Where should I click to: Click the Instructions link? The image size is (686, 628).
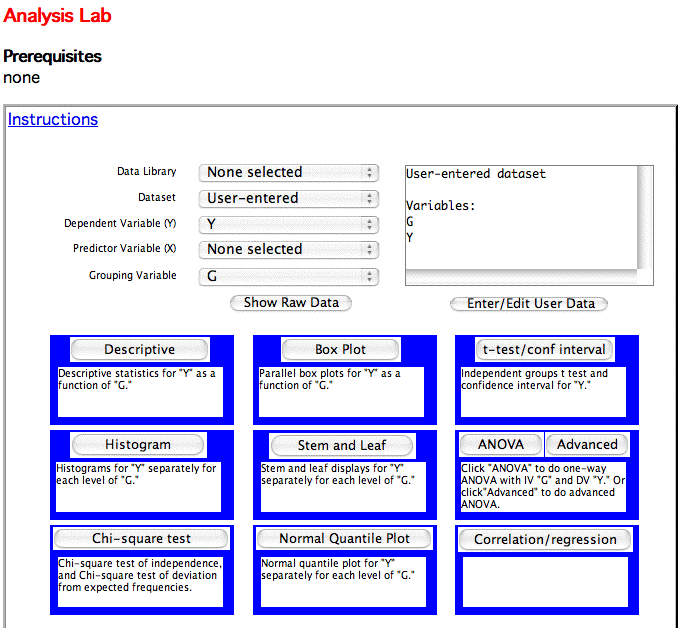click(x=53, y=120)
